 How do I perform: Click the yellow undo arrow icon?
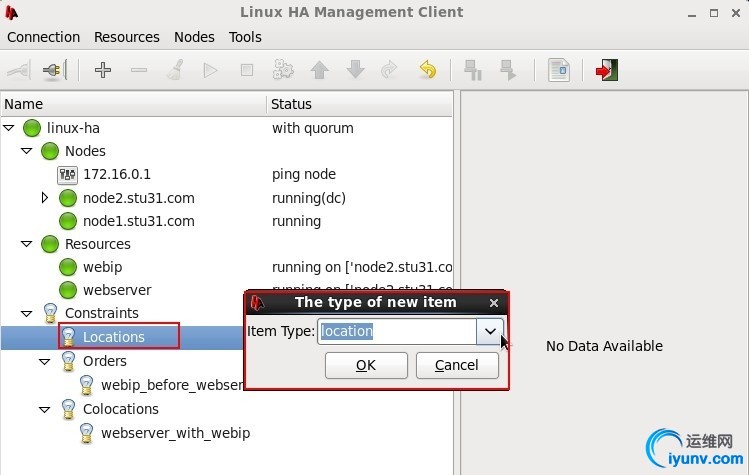click(x=427, y=71)
